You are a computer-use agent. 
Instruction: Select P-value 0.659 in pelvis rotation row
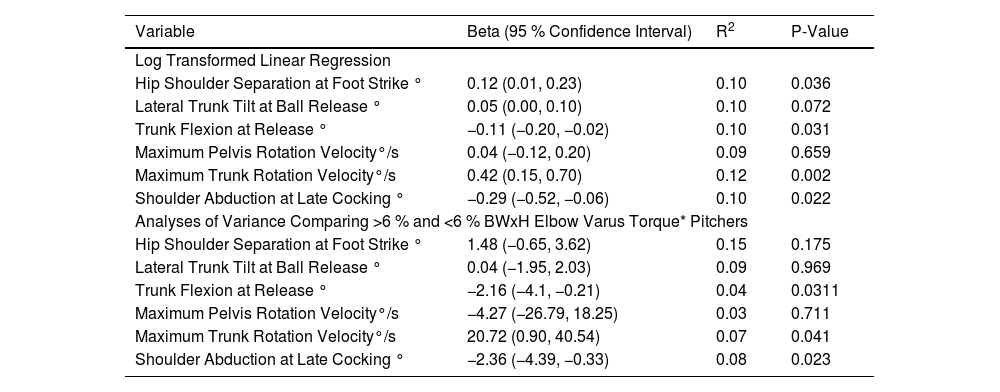coord(811,152)
